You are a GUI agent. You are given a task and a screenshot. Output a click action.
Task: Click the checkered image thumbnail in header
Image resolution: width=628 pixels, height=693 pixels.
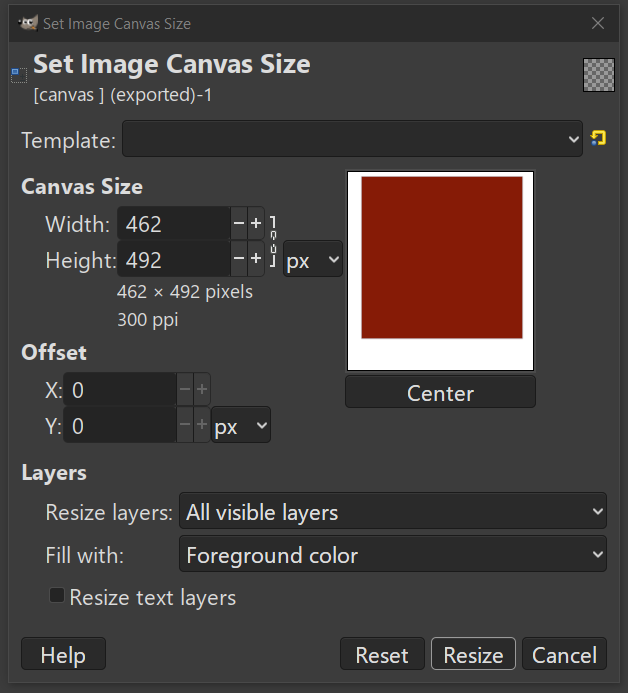click(x=598, y=75)
